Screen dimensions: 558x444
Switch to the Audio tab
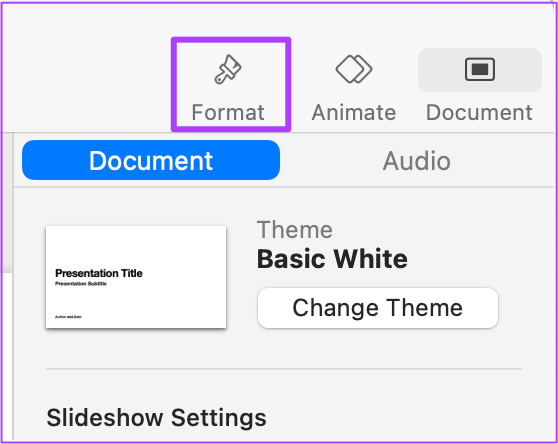[x=417, y=161]
